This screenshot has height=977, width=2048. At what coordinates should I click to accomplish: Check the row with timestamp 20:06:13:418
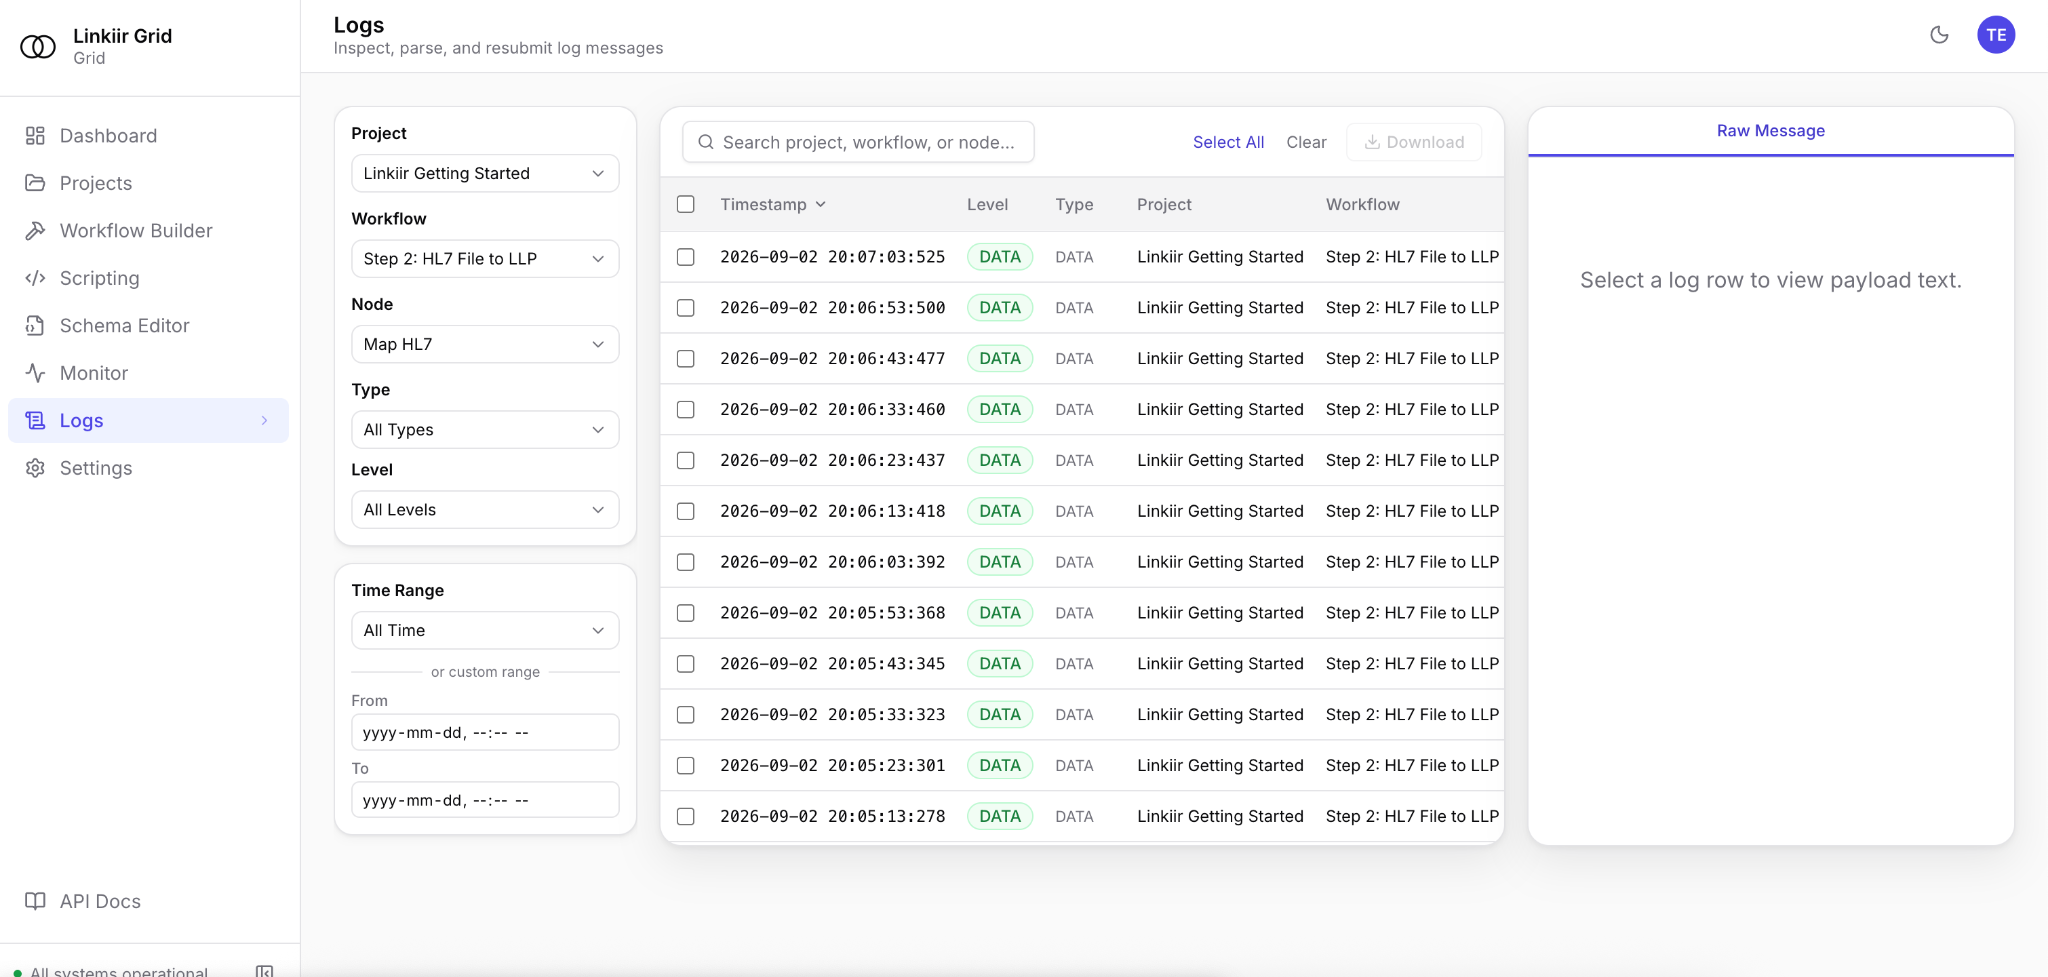pos(686,512)
